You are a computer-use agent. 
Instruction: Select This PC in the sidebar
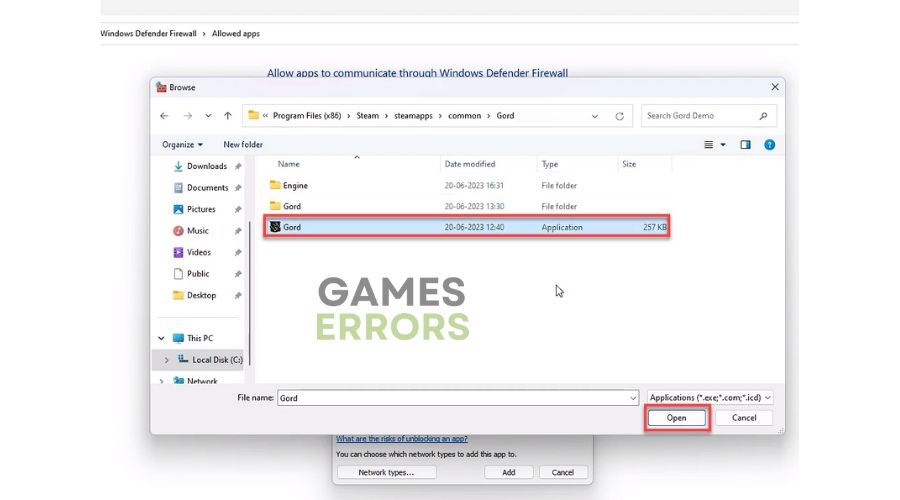(200, 339)
